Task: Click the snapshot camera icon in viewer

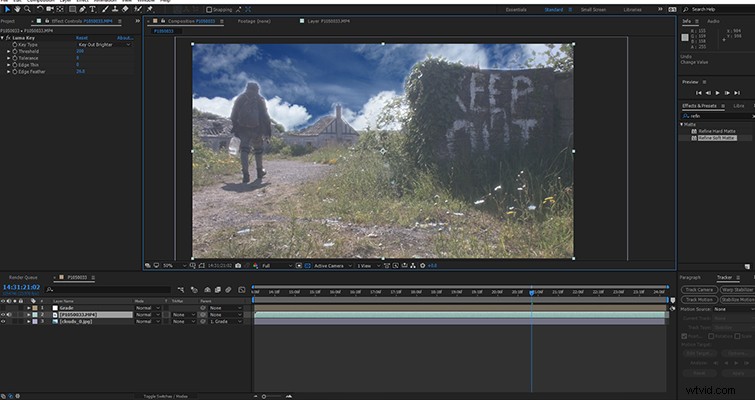Action: tap(238, 265)
